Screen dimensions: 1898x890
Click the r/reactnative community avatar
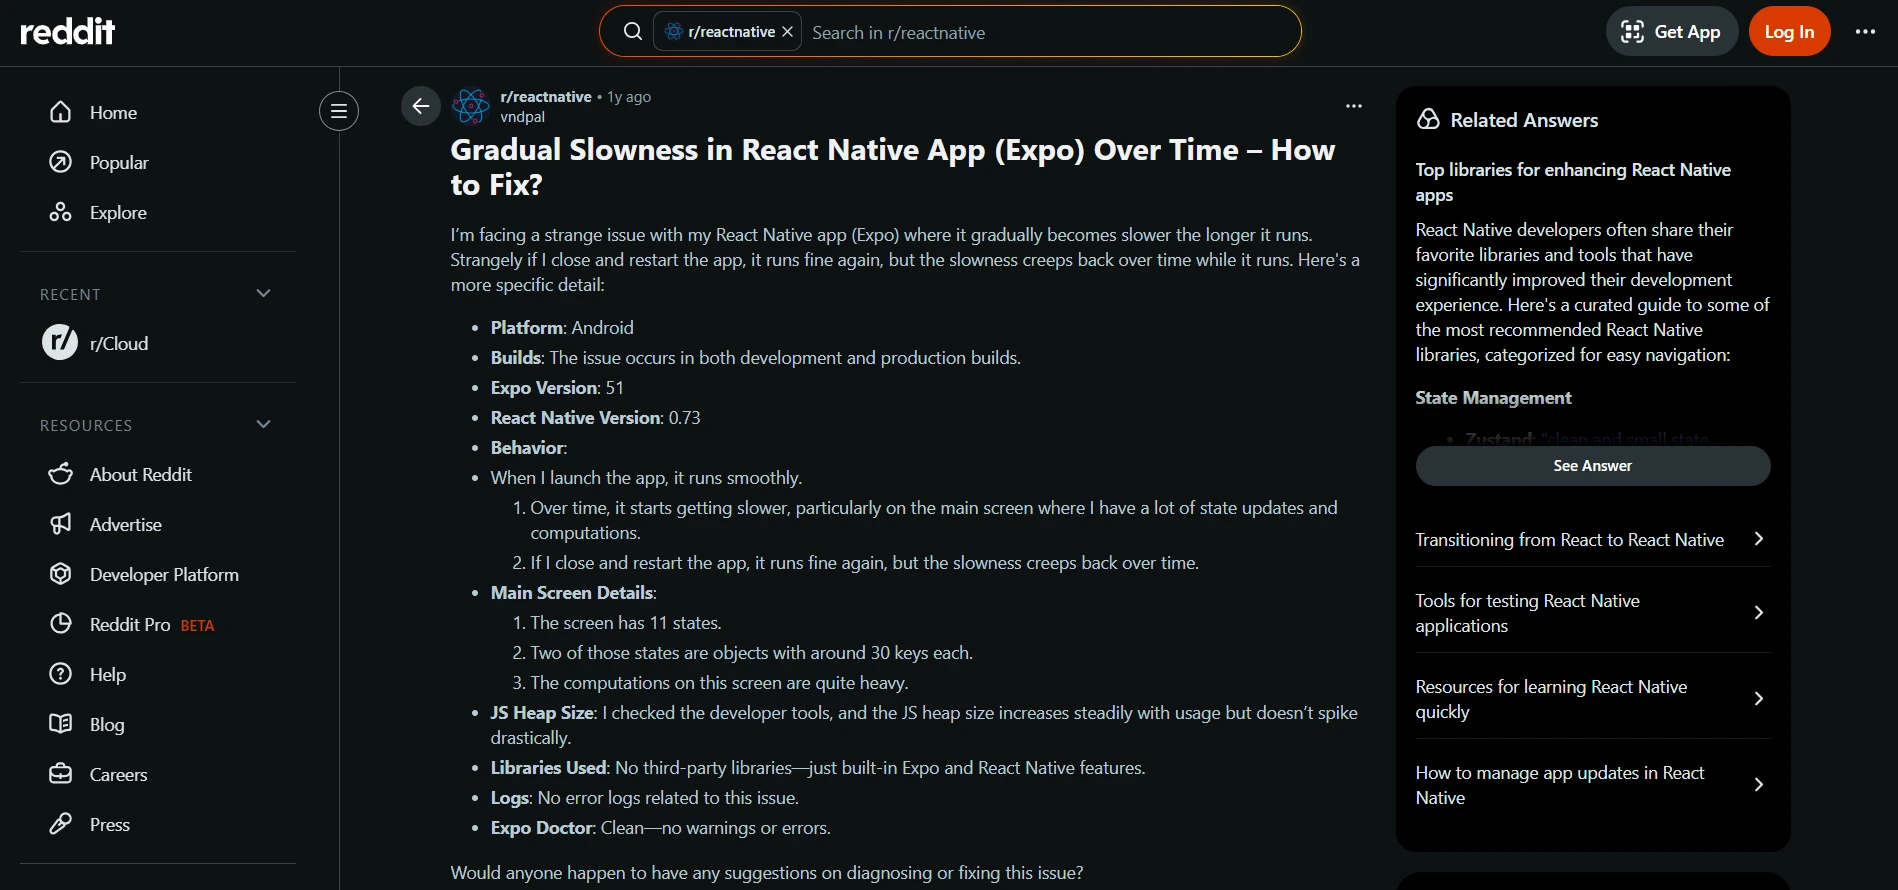pyautogui.click(x=471, y=106)
